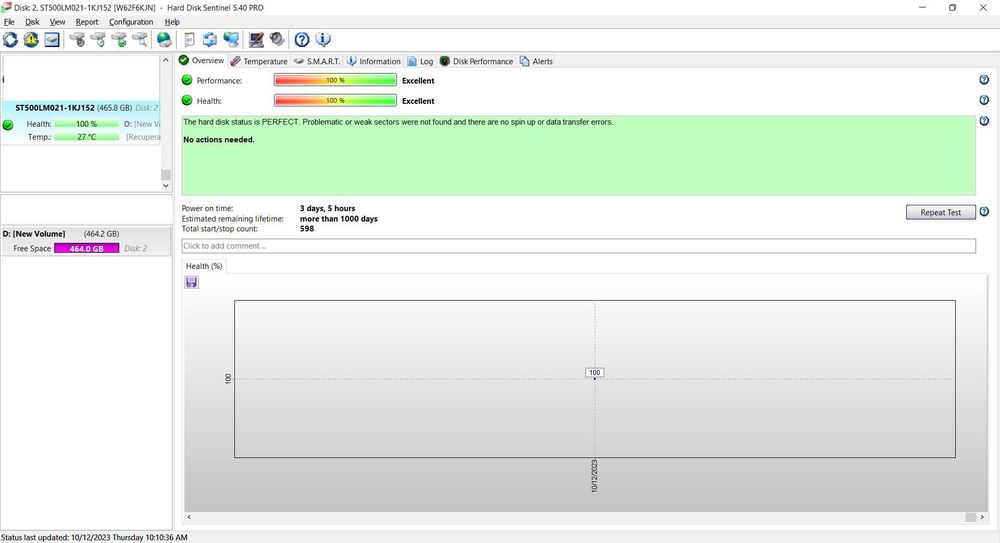
Task: Click the networked computers toolbar icon
Action: click(x=231, y=40)
